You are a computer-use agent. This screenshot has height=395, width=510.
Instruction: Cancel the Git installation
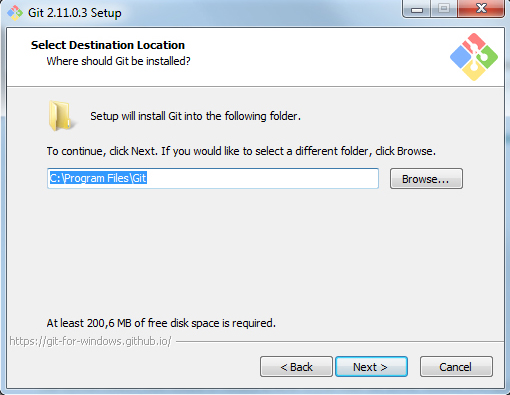coord(456,367)
